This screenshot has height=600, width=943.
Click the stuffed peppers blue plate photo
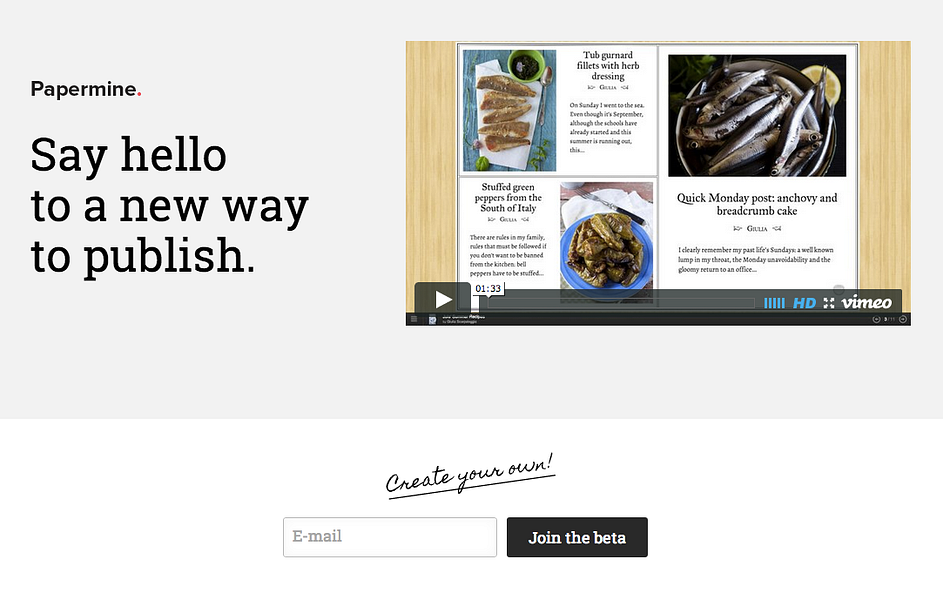pos(606,240)
